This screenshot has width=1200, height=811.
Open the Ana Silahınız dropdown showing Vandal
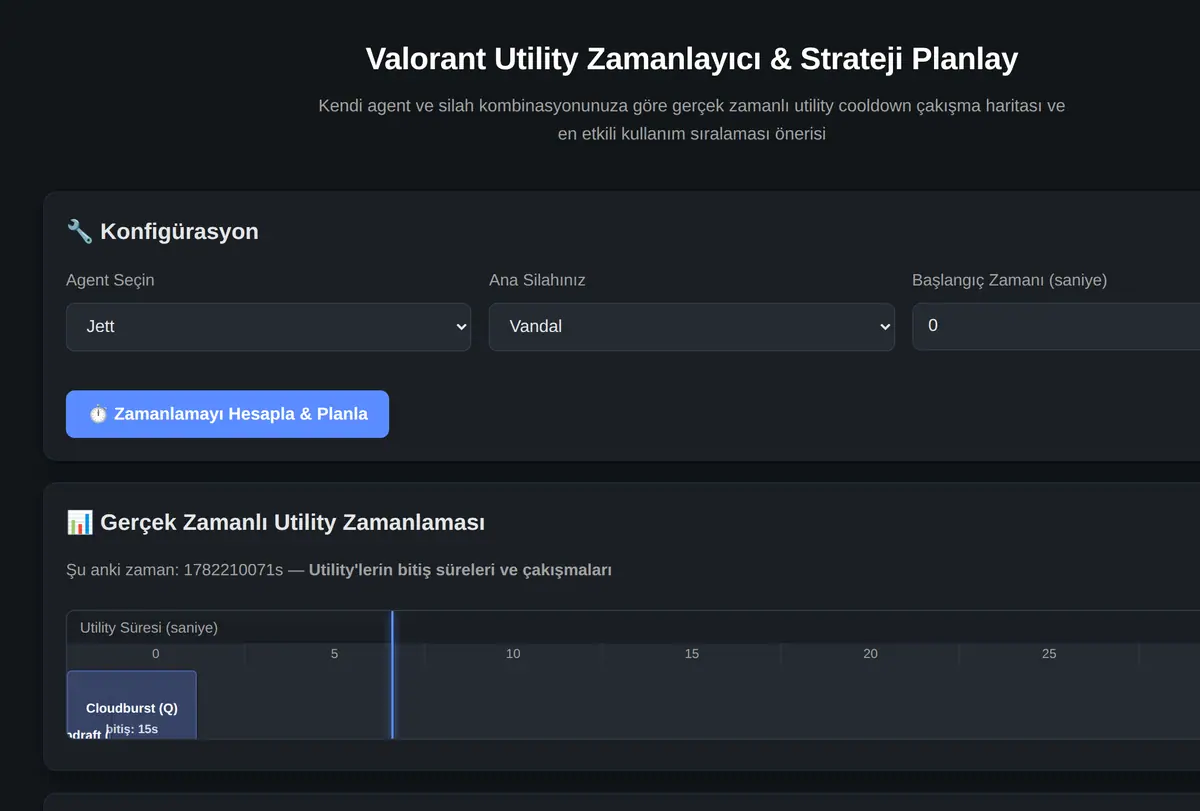pos(691,327)
